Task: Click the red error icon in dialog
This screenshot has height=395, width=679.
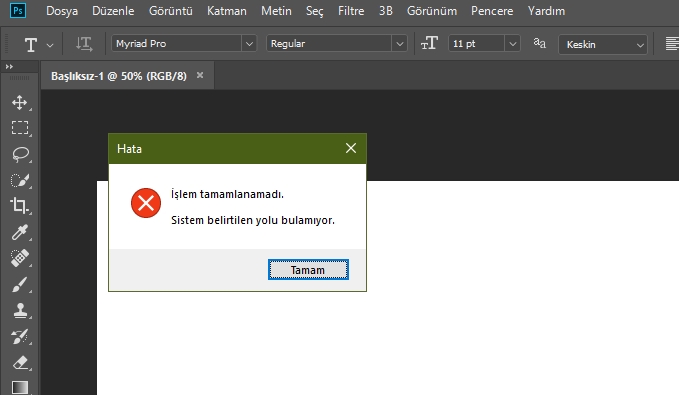Action: click(146, 203)
